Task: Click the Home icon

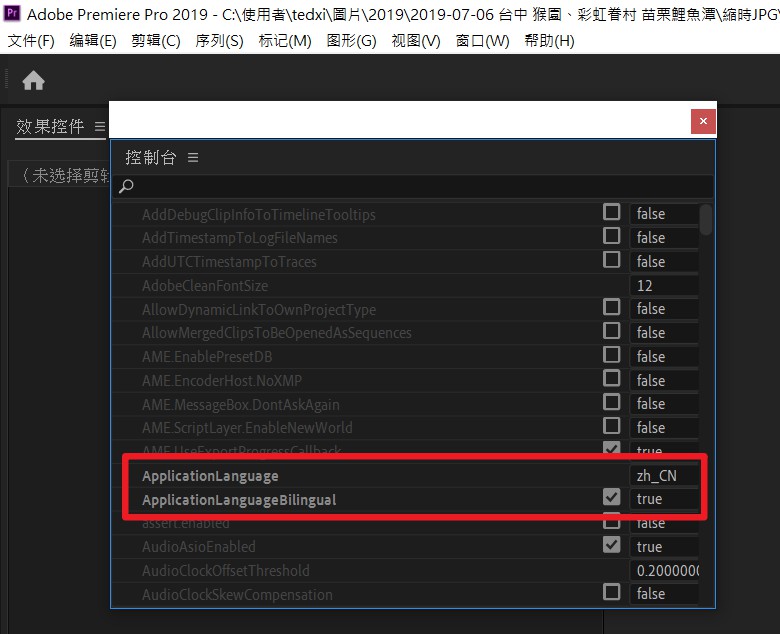Action: pyautogui.click(x=33, y=81)
